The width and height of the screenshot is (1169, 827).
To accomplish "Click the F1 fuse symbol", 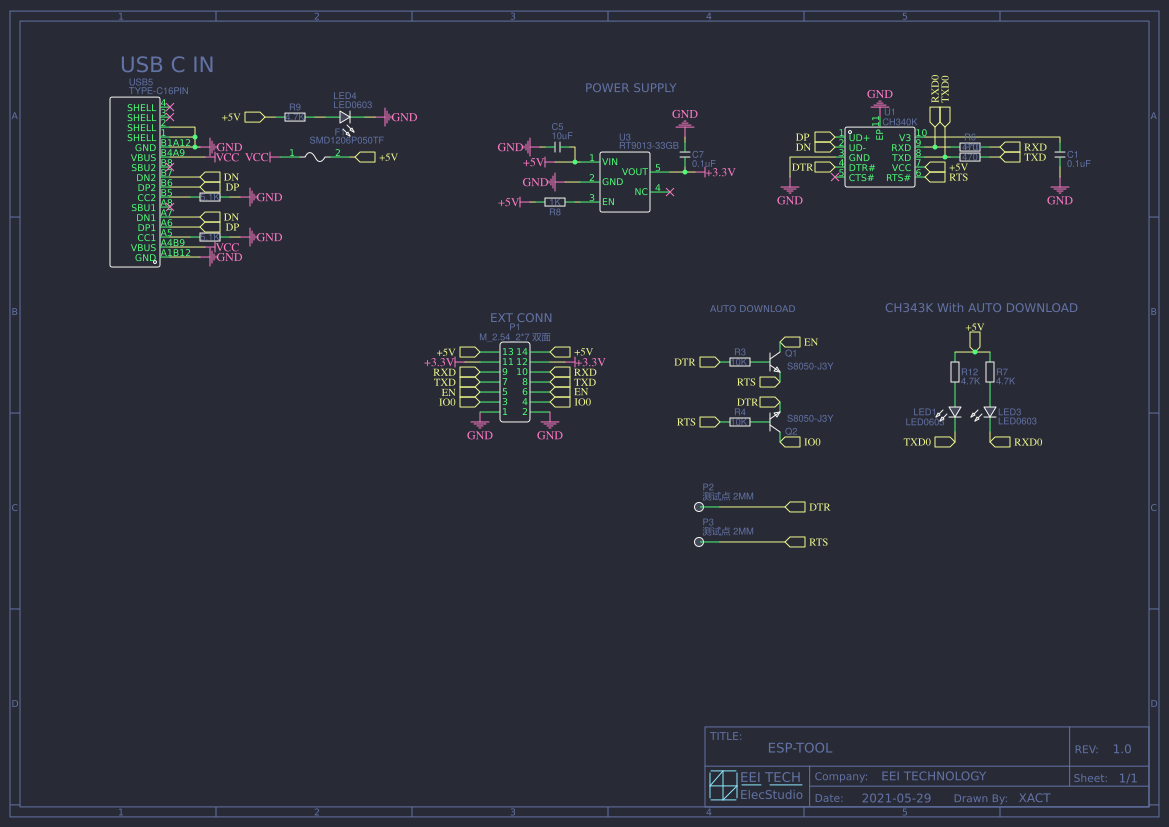I will click(x=316, y=157).
